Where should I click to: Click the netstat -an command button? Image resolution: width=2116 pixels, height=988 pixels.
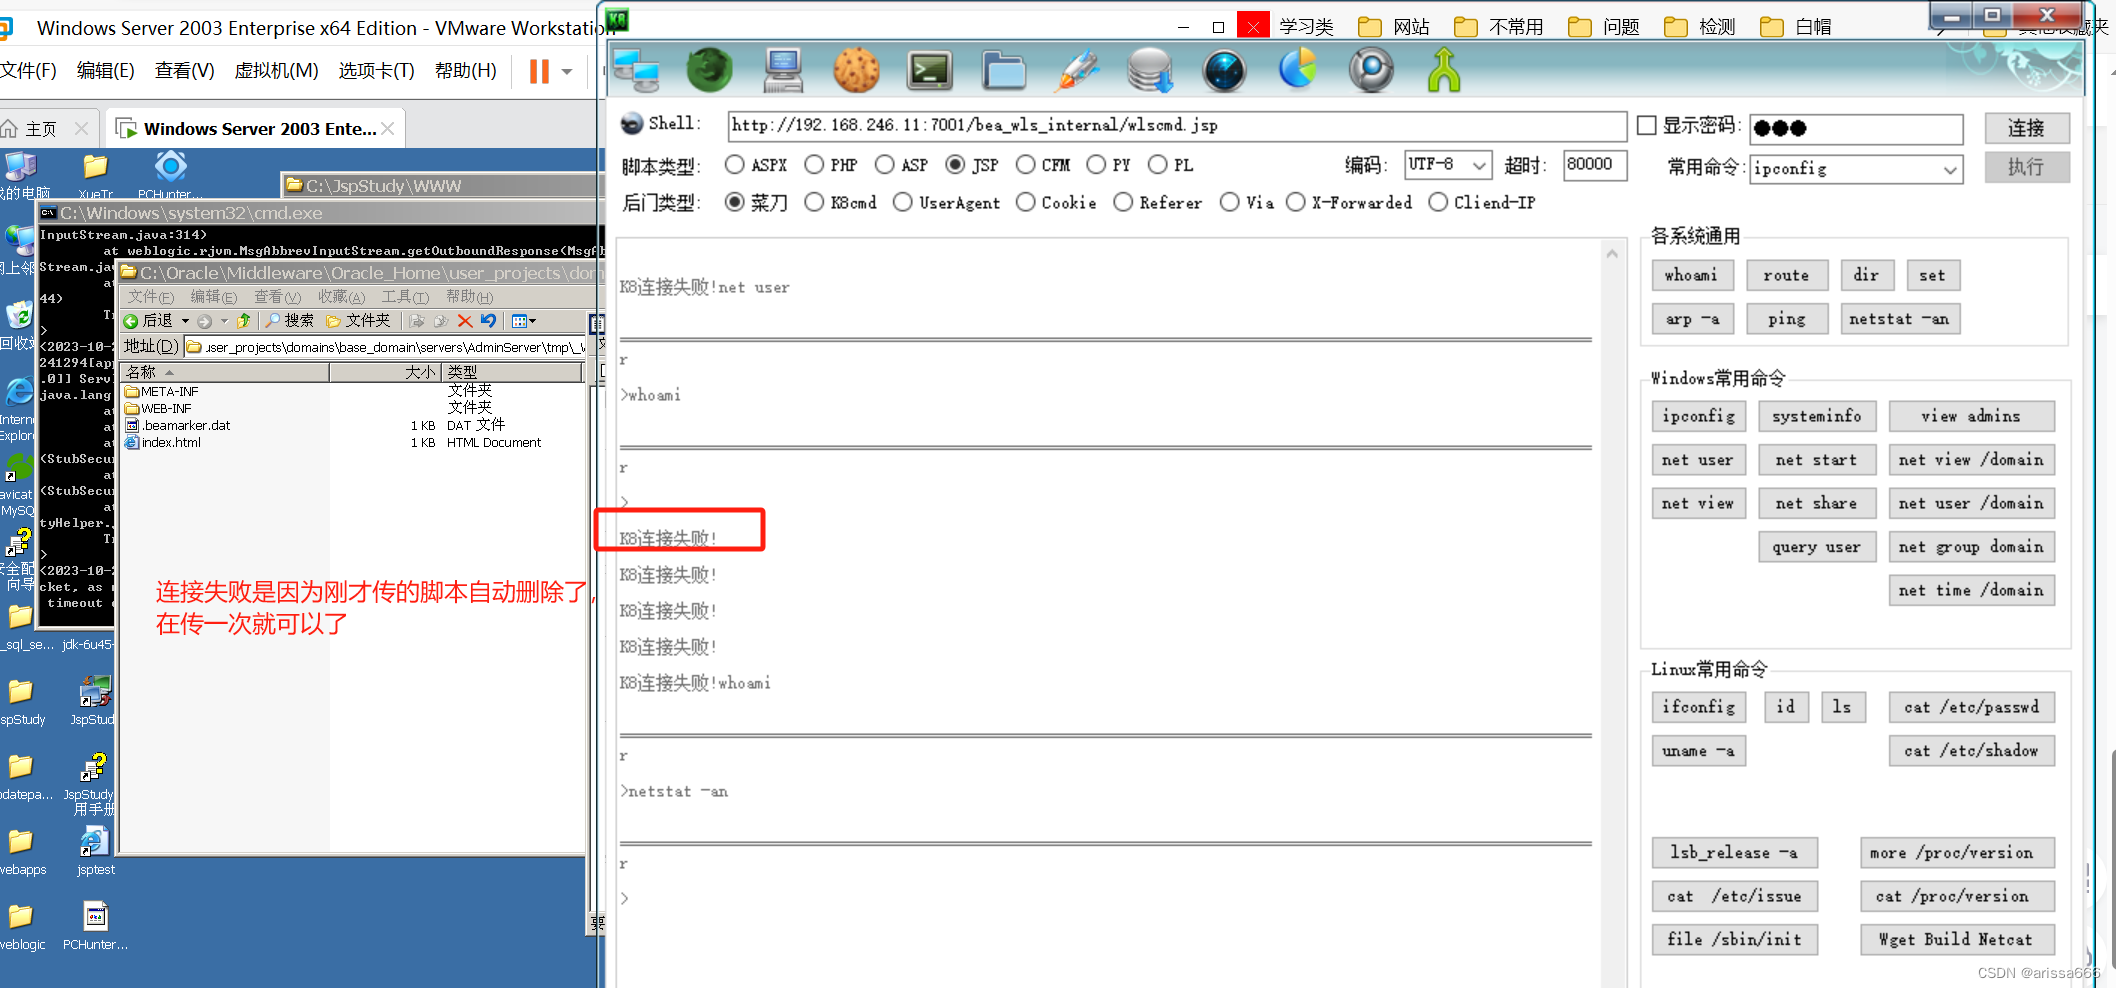click(x=1899, y=319)
